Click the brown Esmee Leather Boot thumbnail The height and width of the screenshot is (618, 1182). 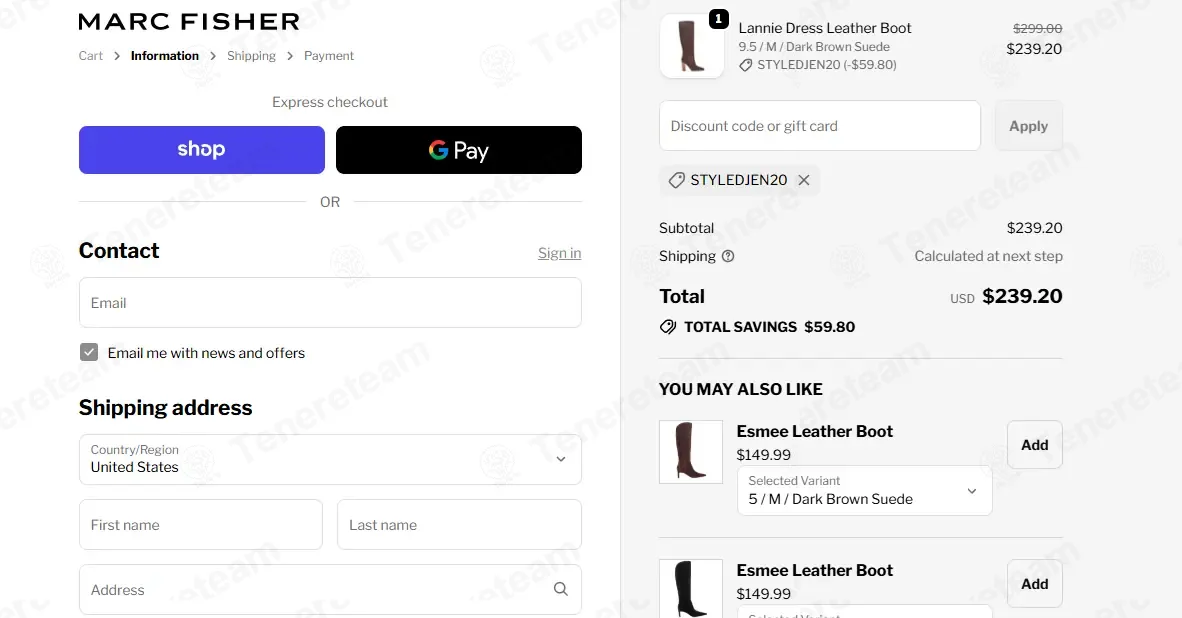[x=691, y=451]
